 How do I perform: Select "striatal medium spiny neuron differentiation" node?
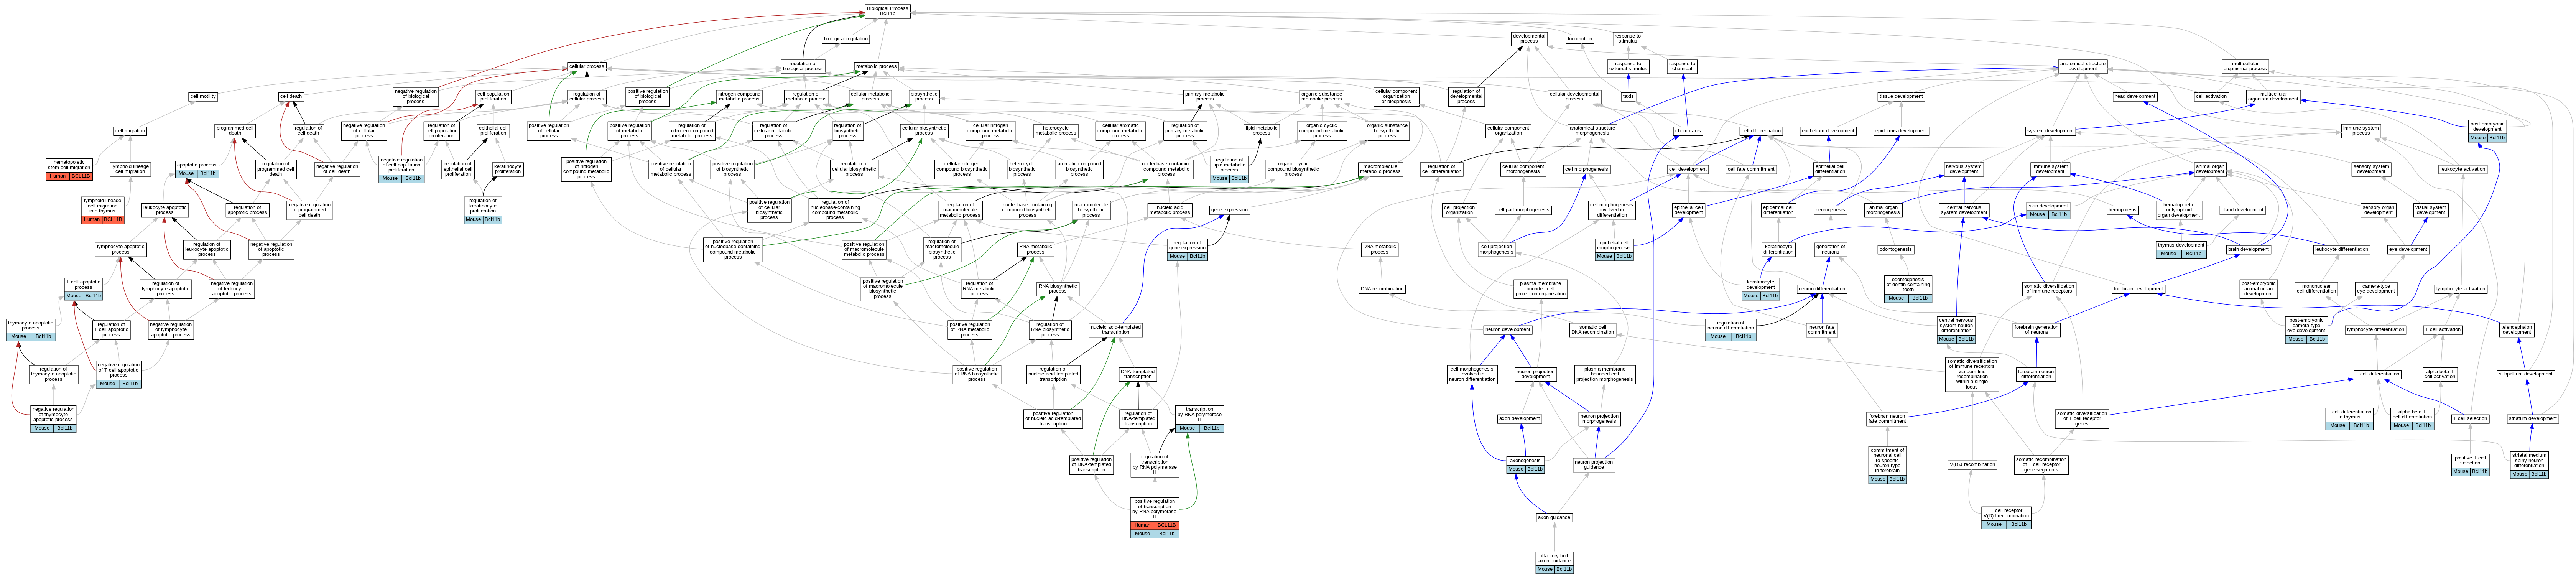(x=2529, y=465)
